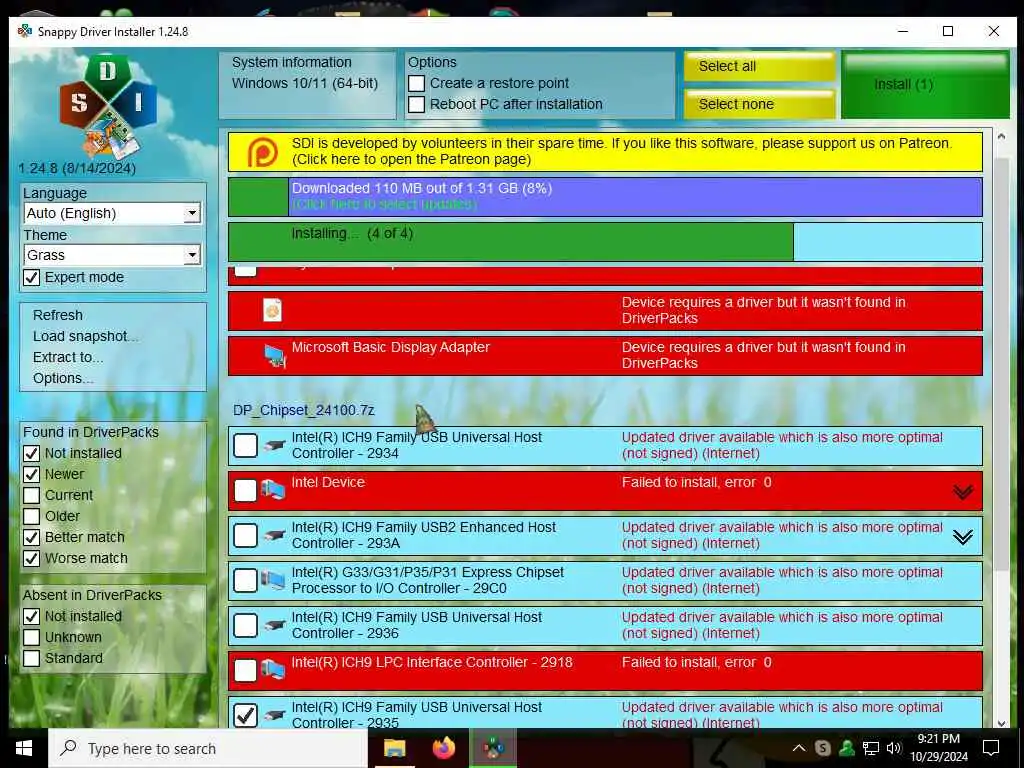Click the Microsoft Basic Display Adapter icon

point(275,356)
